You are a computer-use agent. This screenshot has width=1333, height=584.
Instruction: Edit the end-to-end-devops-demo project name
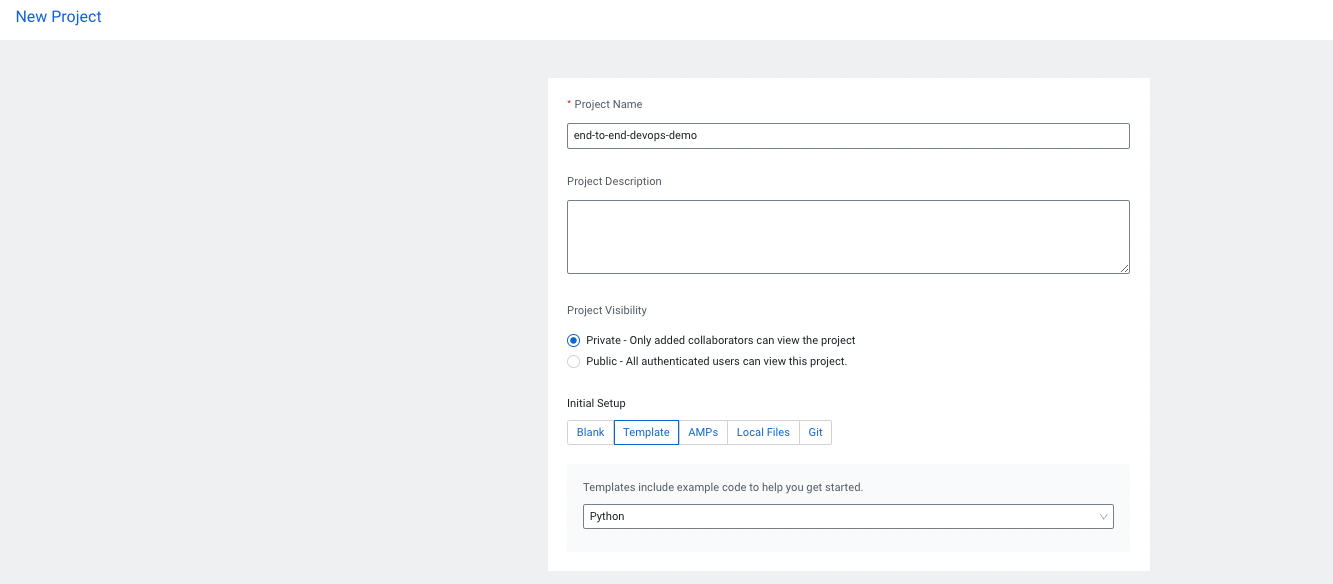coord(848,135)
